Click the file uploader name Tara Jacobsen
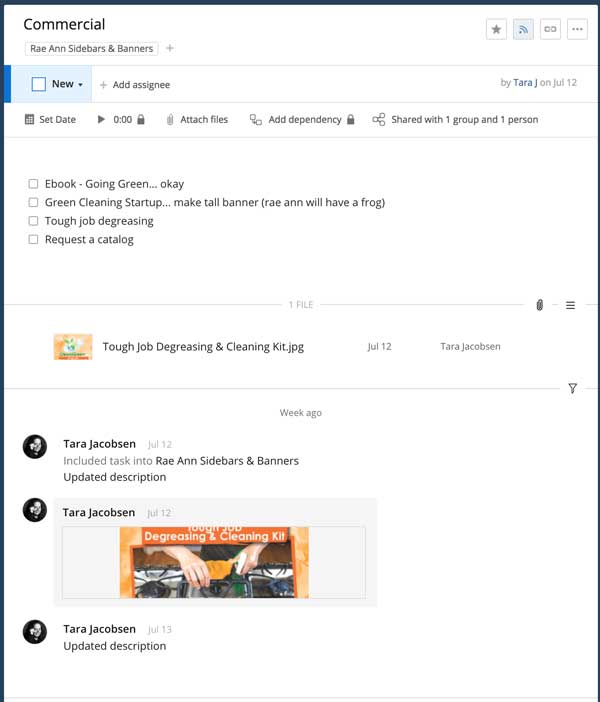This screenshot has width=600, height=702. 470,347
